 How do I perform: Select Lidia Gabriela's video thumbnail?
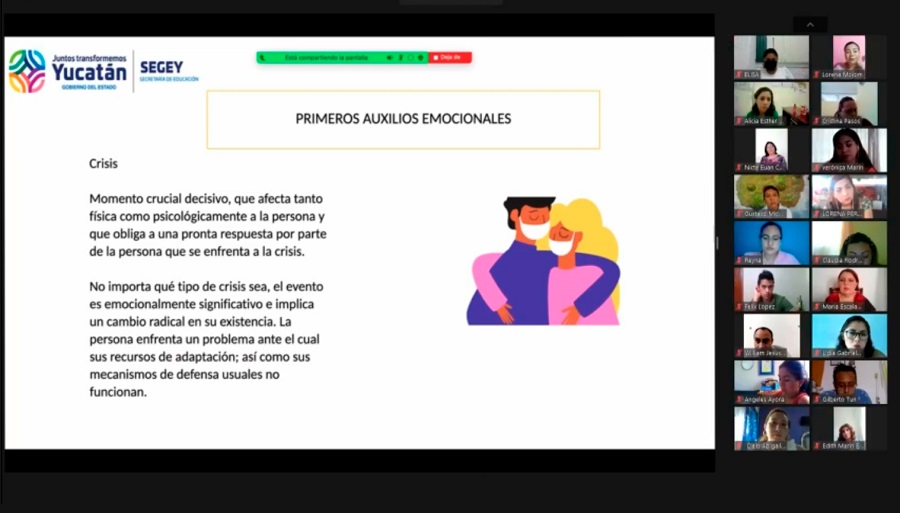pos(849,335)
